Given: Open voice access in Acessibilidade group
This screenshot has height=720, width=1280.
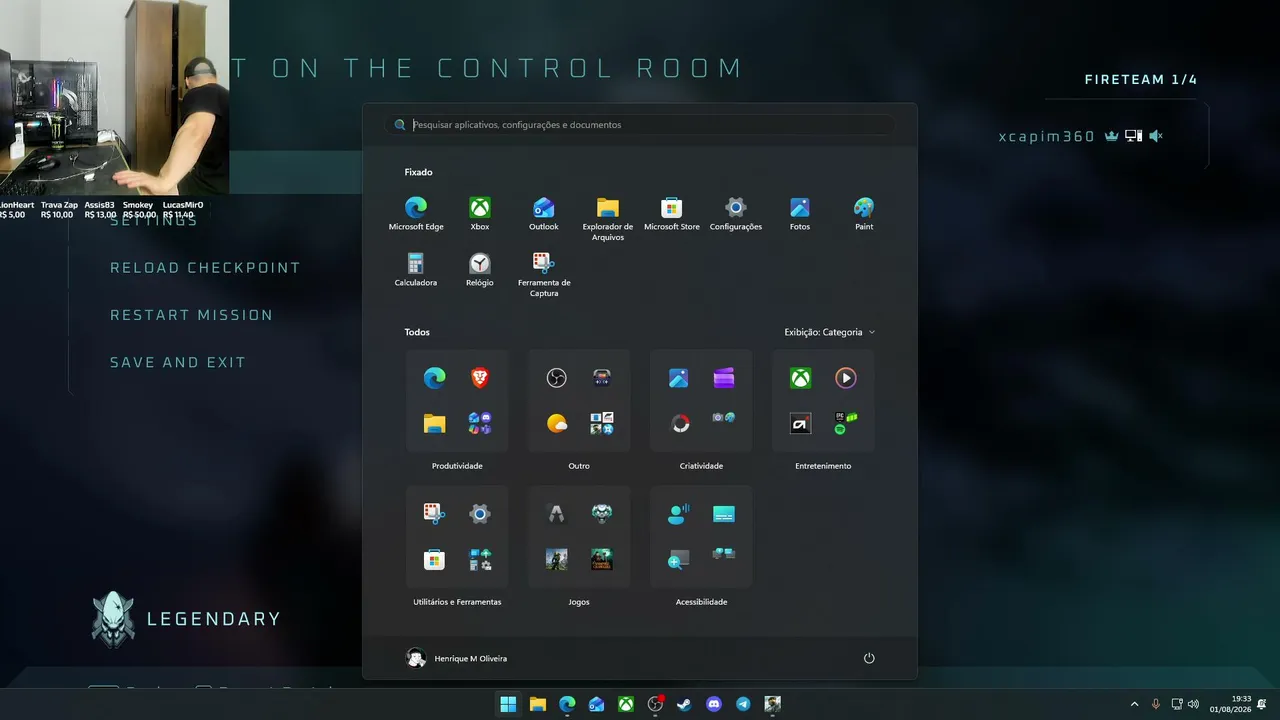Looking at the screenshot, I should (678, 514).
